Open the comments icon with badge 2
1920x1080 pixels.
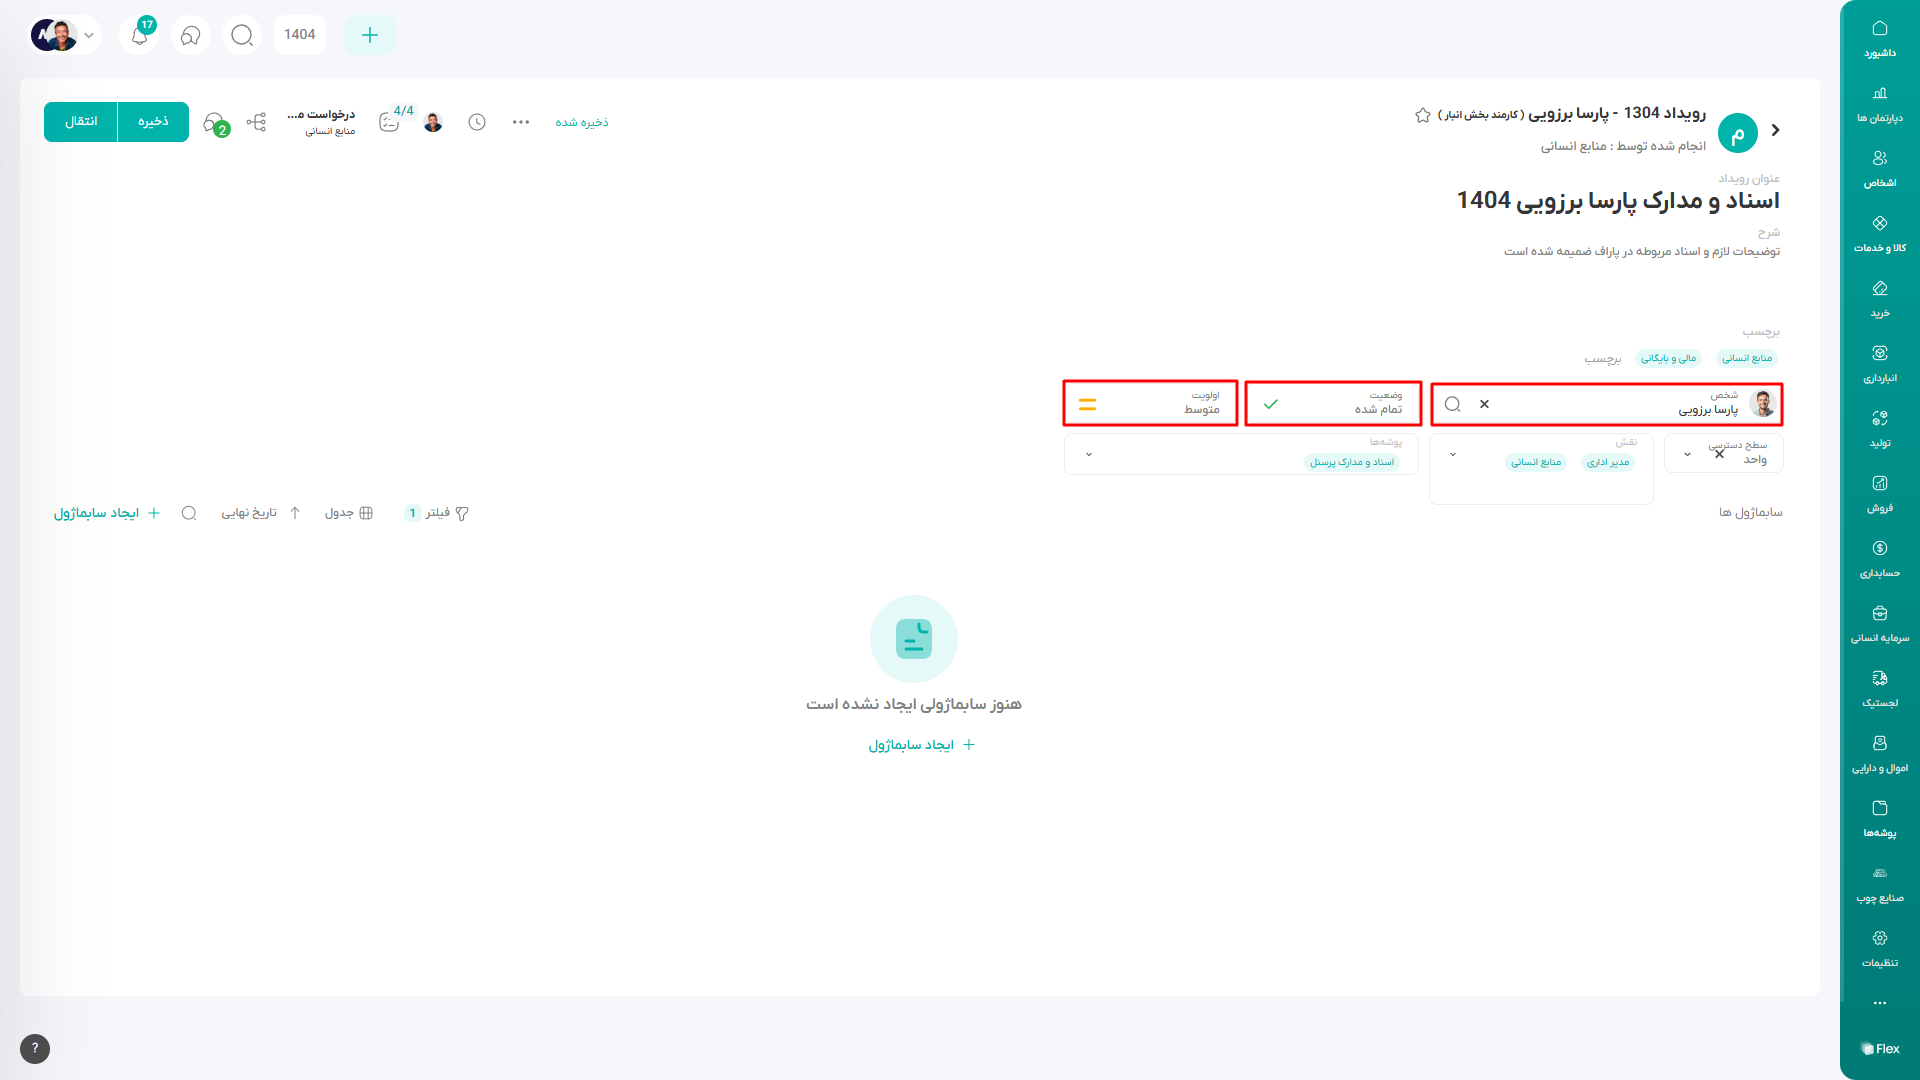point(214,123)
